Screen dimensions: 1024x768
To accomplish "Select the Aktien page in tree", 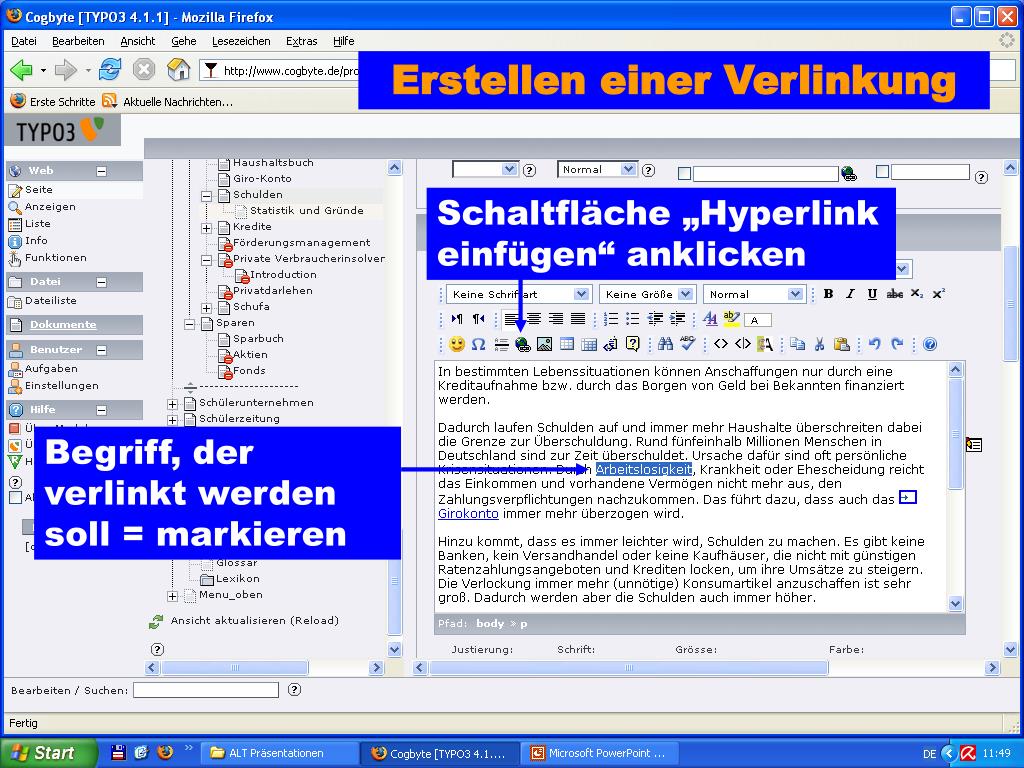I will [x=250, y=355].
